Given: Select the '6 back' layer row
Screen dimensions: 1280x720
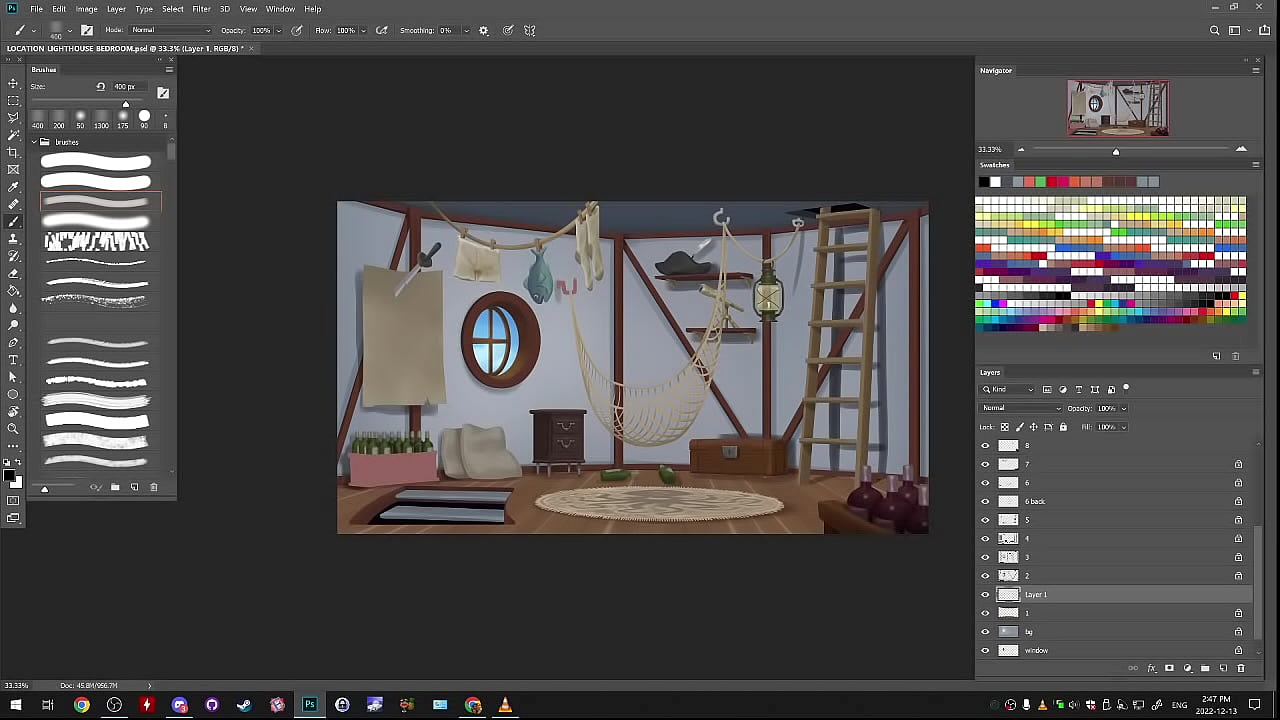Looking at the screenshot, I should [x=1115, y=501].
